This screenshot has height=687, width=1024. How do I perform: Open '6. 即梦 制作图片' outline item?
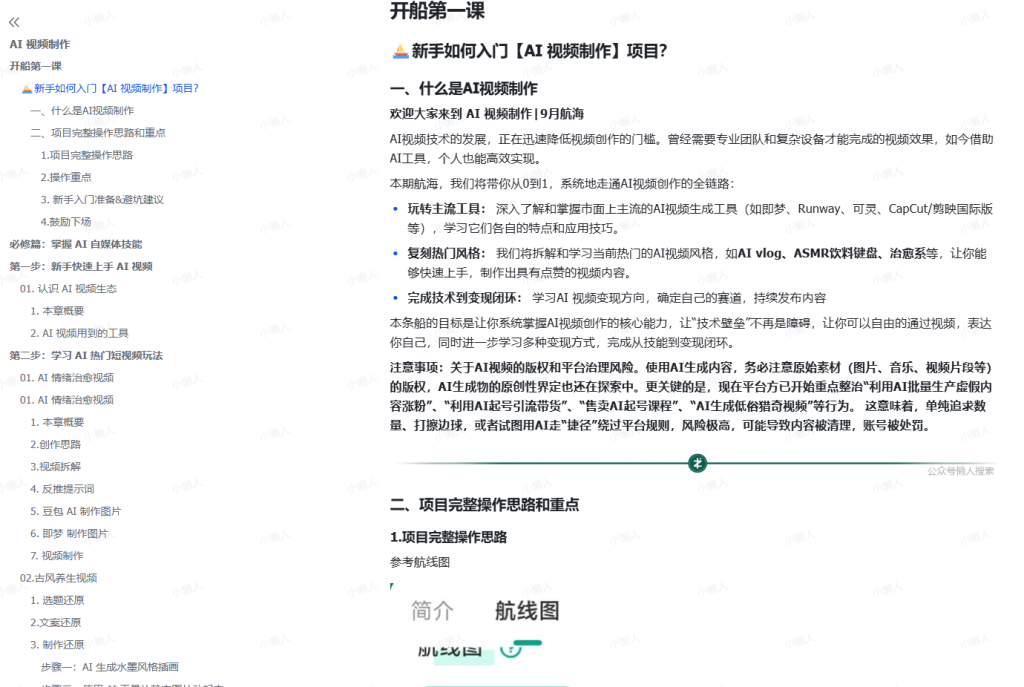[x=69, y=533]
